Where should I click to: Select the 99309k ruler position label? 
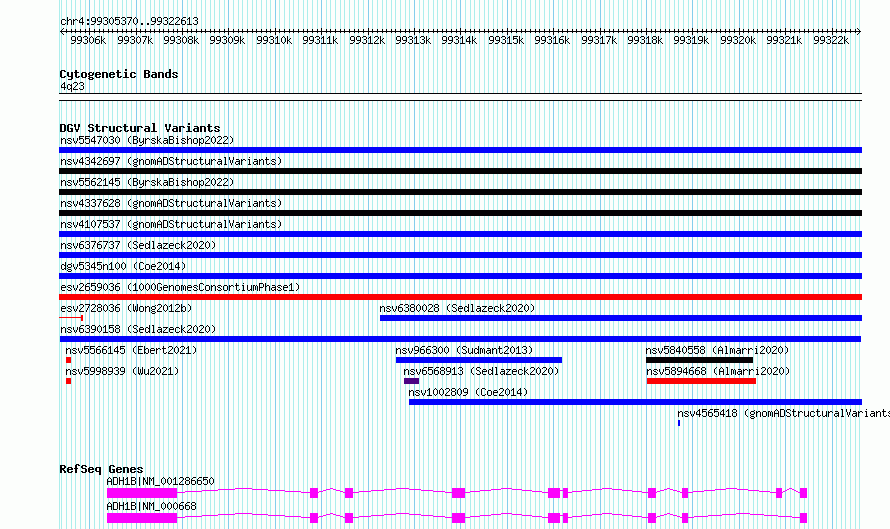(x=227, y=40)
